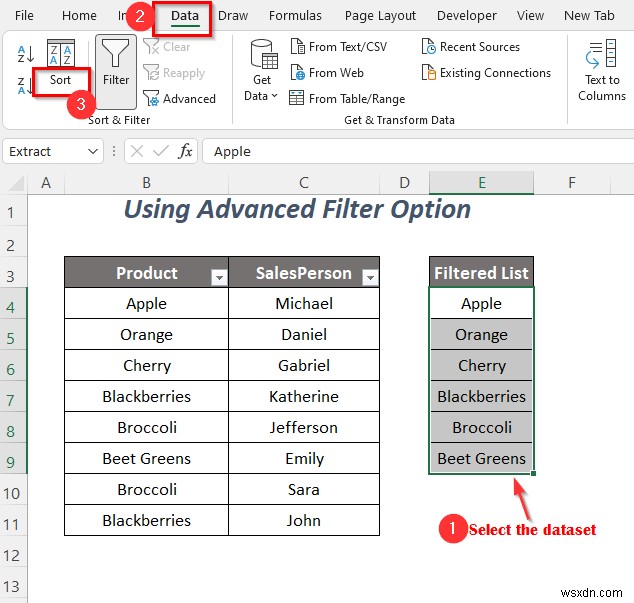Click Cherry in the Filtered List
634x603 pixels.
(x=481, y=366)
